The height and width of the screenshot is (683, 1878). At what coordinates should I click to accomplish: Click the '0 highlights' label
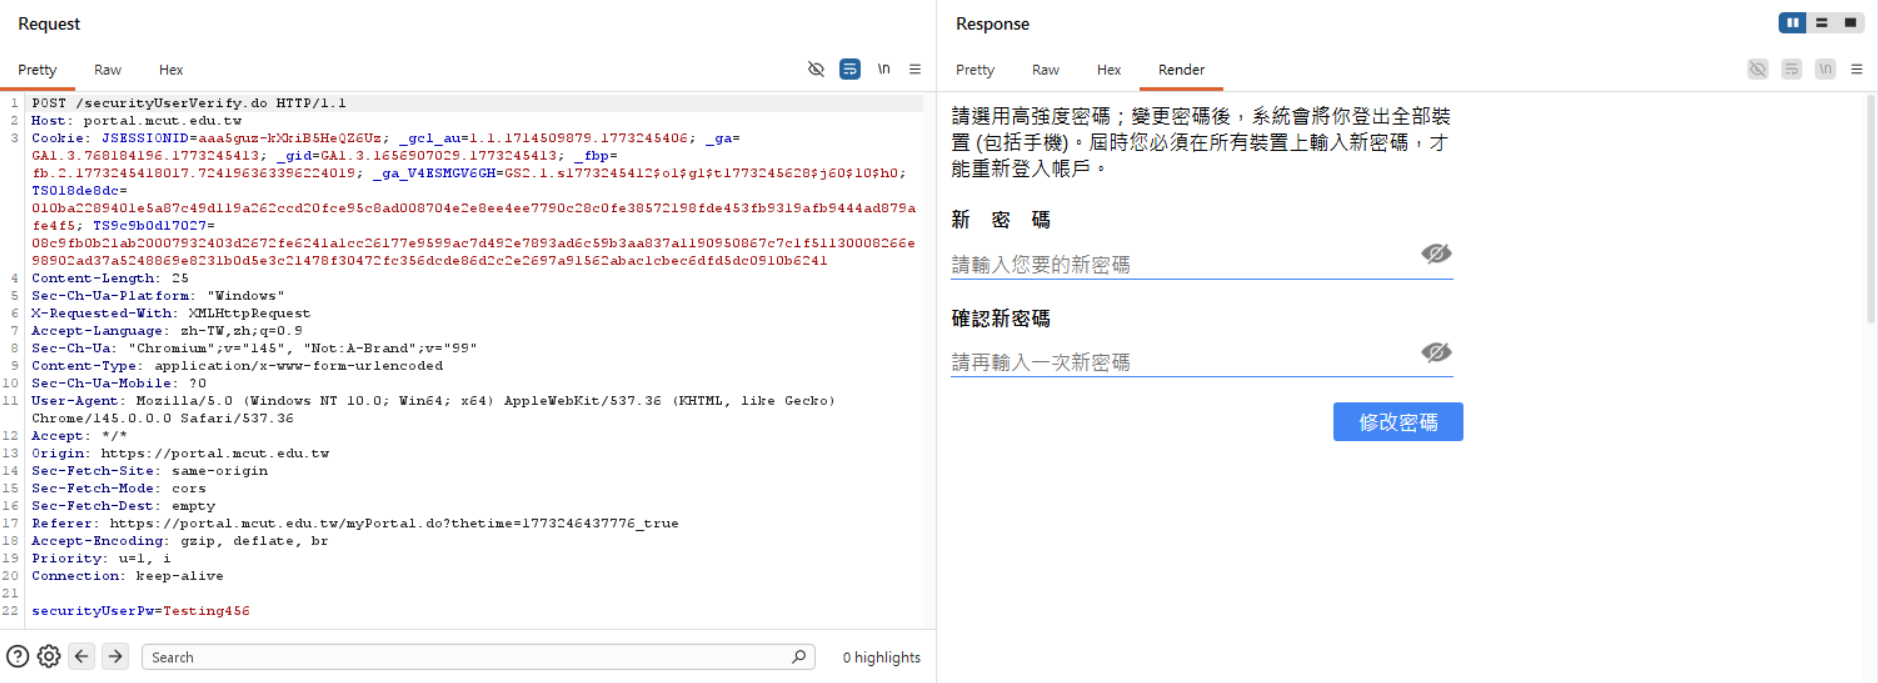881,657
